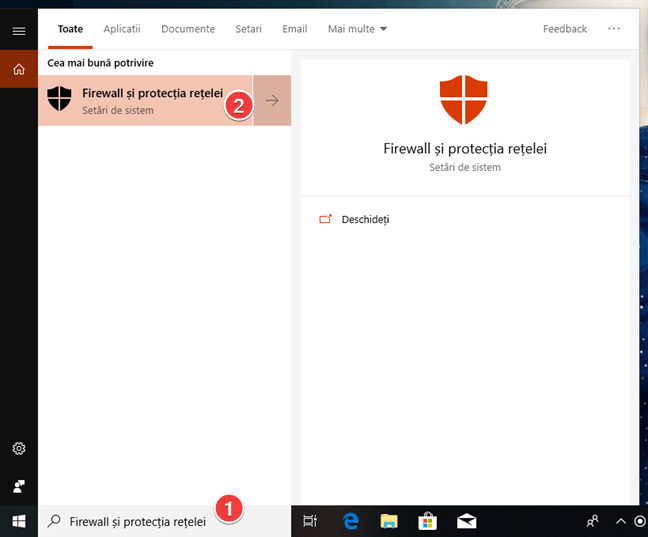Viewport: 648px width, 537px height.
Task: Open Firewall și protecția rețelei best match result
Action: (x=145, y=100)
